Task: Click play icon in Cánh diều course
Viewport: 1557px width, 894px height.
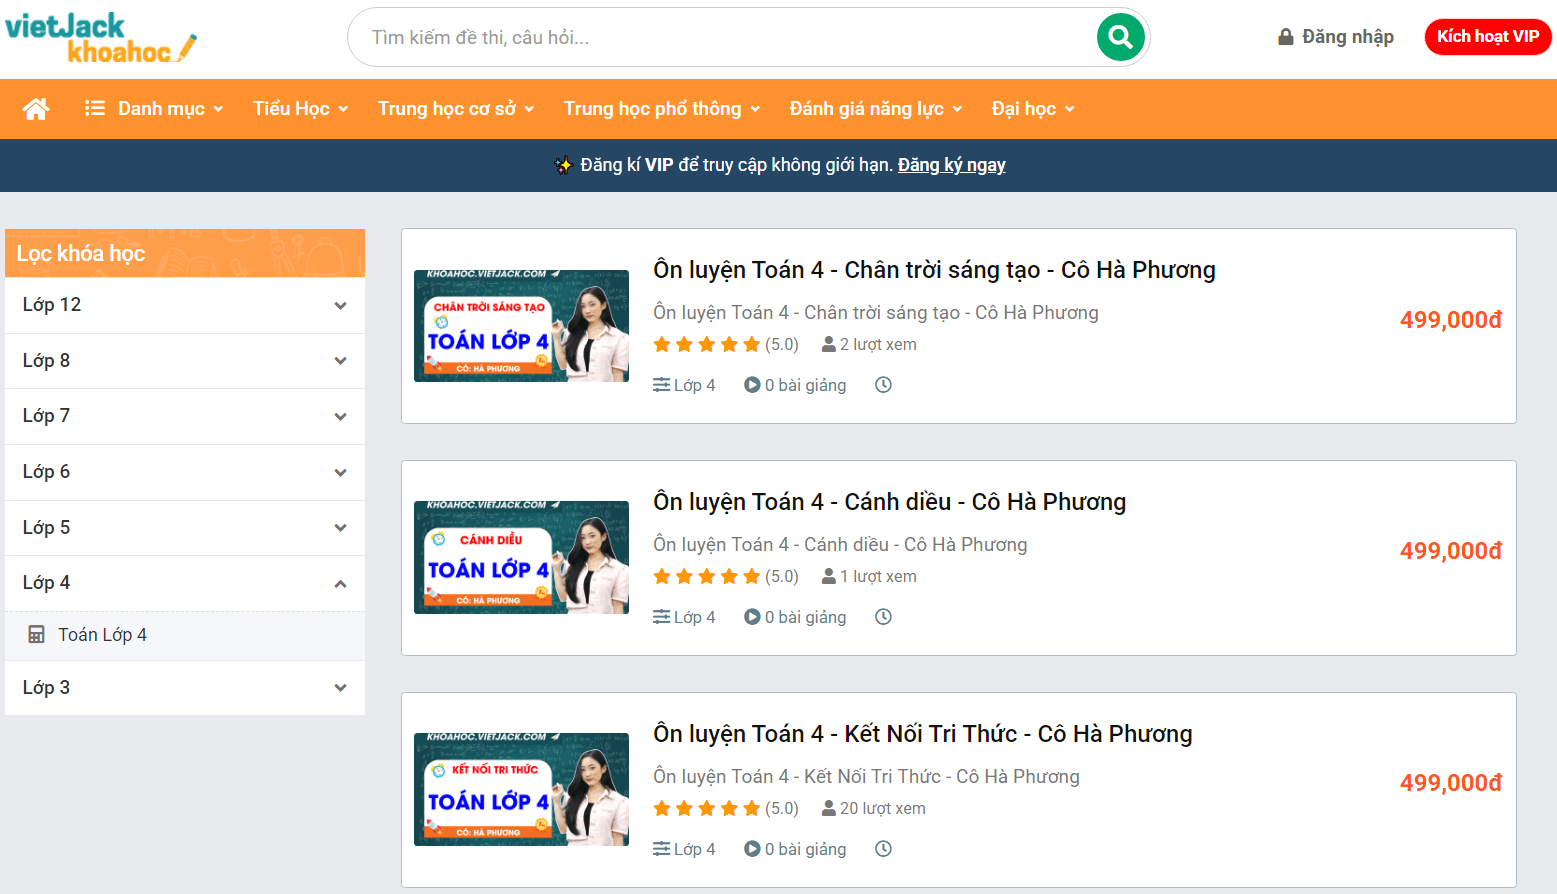Action: point(752,617)
